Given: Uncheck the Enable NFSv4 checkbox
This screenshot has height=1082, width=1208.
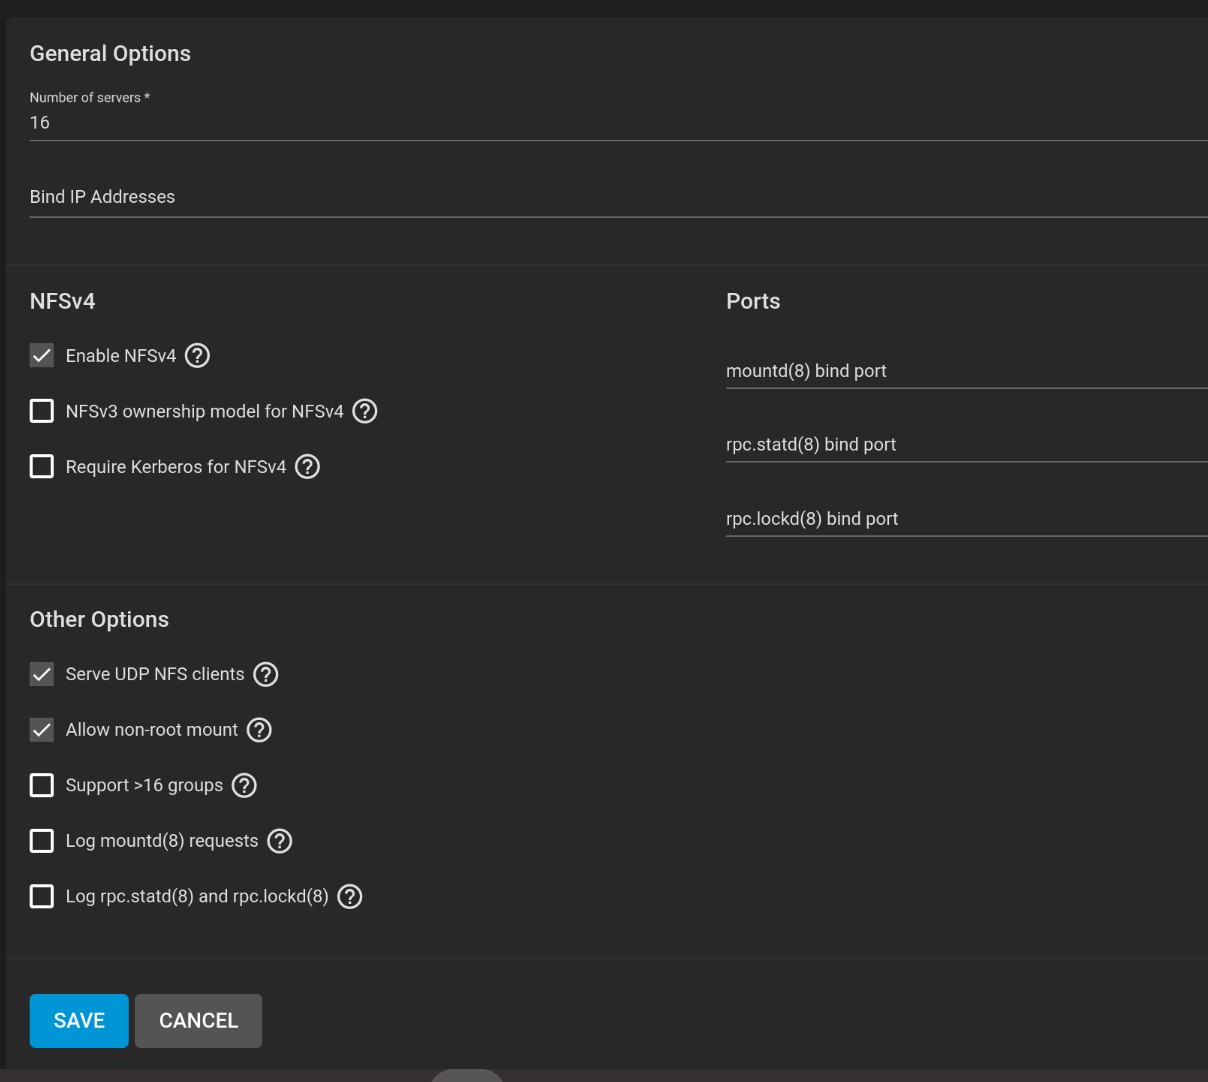Looking at the screenshot, I should tap(42, 356).
